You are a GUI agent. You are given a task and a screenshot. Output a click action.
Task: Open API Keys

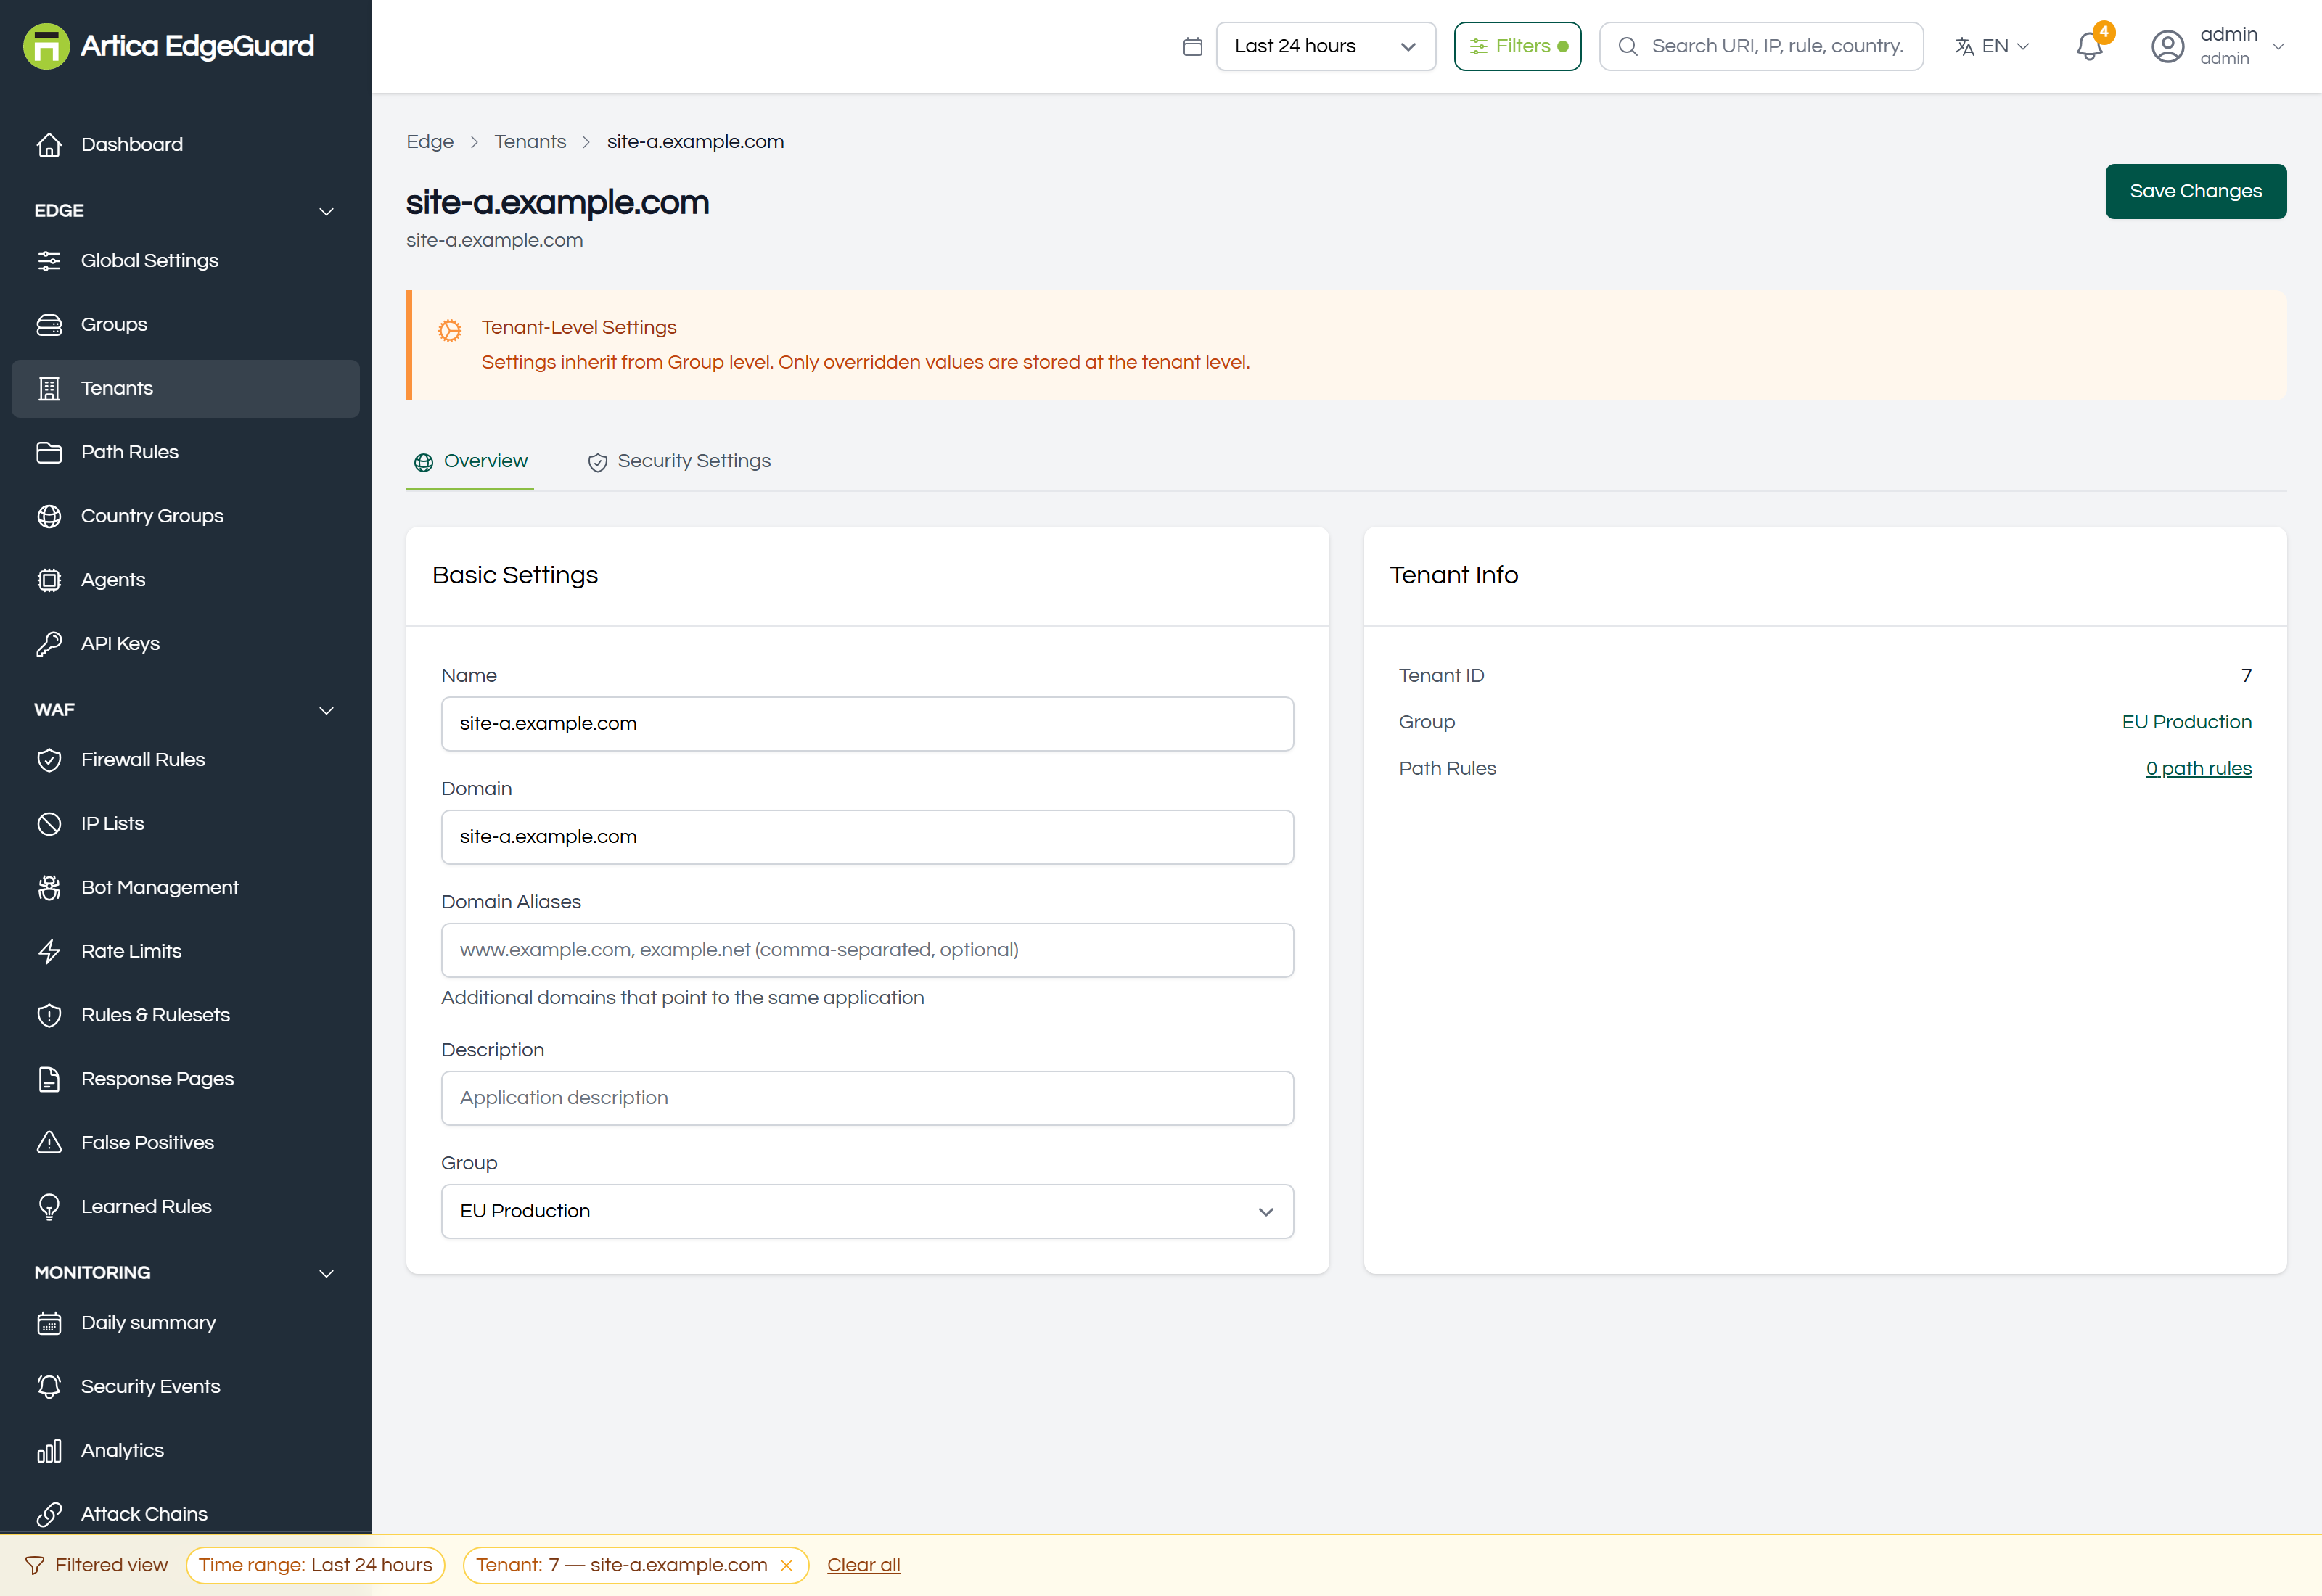tap(185, 644)
